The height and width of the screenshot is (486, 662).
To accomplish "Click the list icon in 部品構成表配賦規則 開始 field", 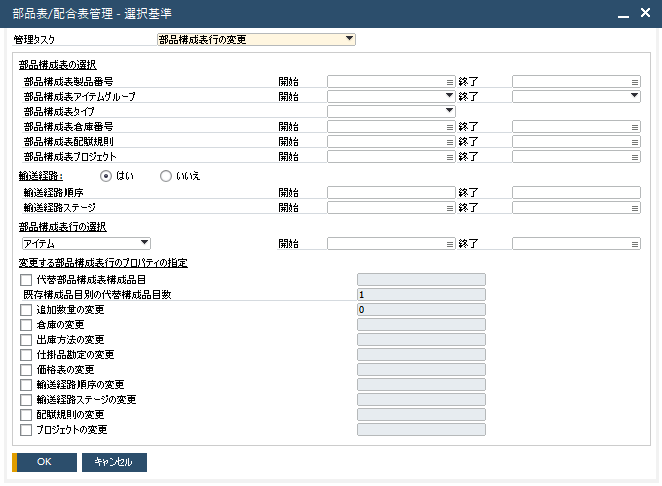I will click(x=450, y=142).
